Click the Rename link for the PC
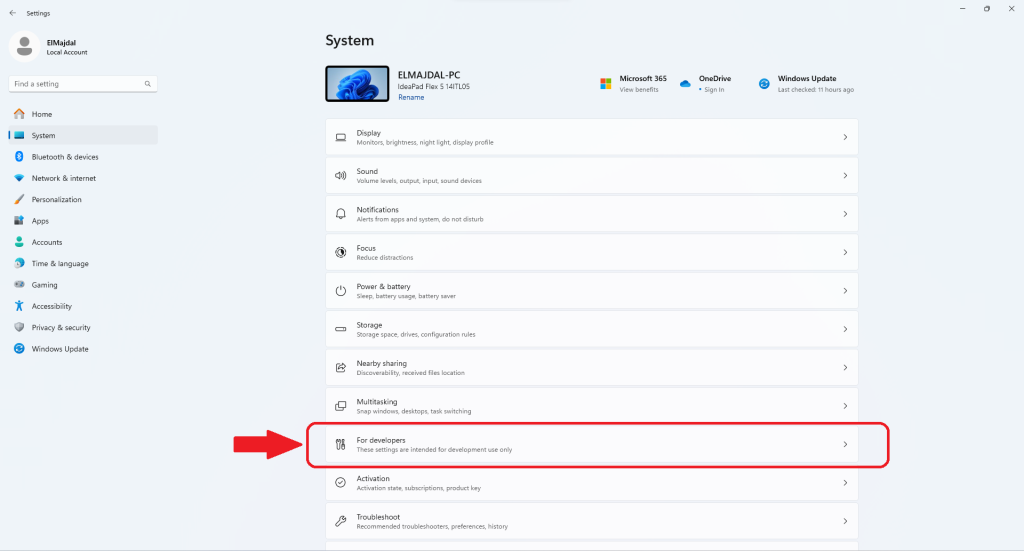The width and height of the screenshot is (1024, 551). tap(411, 97)
